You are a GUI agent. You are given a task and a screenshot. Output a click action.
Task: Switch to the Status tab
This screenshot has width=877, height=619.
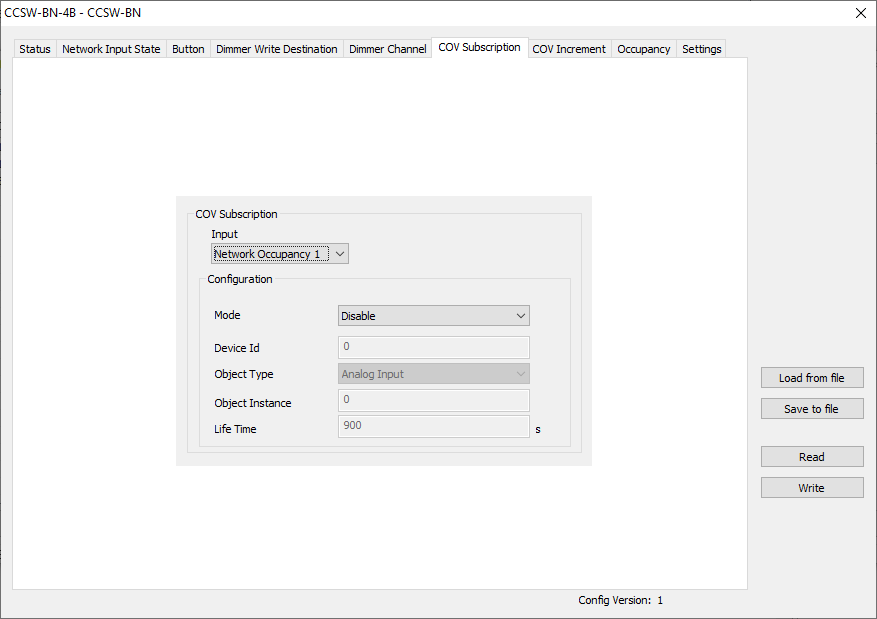pos(35,49)
